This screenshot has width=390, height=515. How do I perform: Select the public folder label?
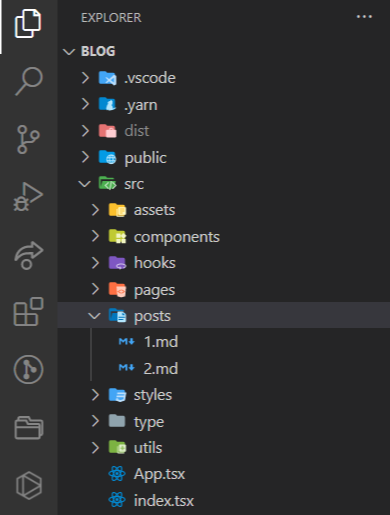(145, 158)
